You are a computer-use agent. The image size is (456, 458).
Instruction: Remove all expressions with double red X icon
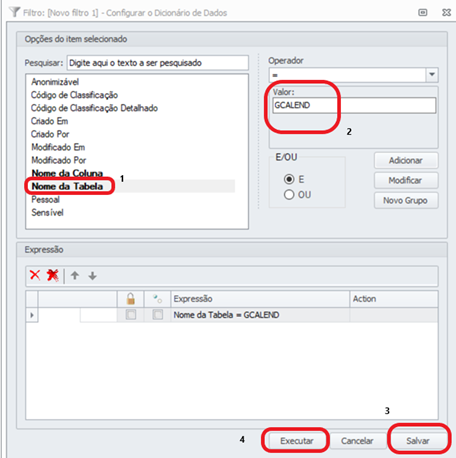(53, 275)
